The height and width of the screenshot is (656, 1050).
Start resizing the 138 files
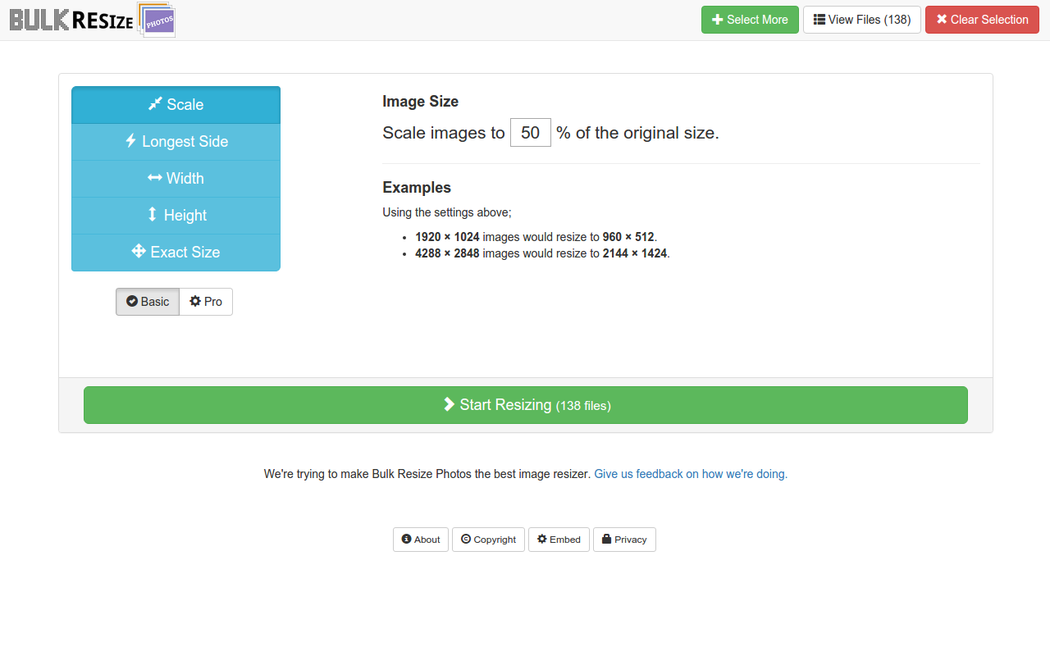tap(525, 405)
